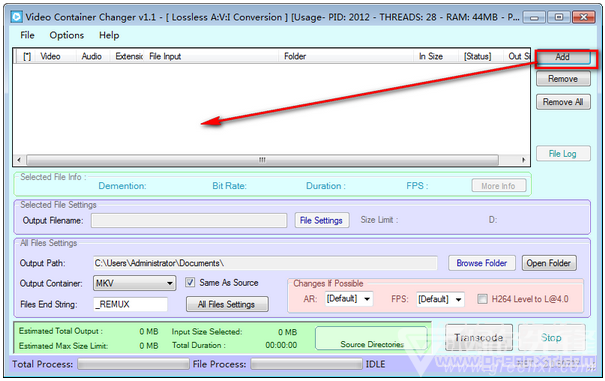Click the Stop button
605x381 pixels.
click(x=551, y=338)
